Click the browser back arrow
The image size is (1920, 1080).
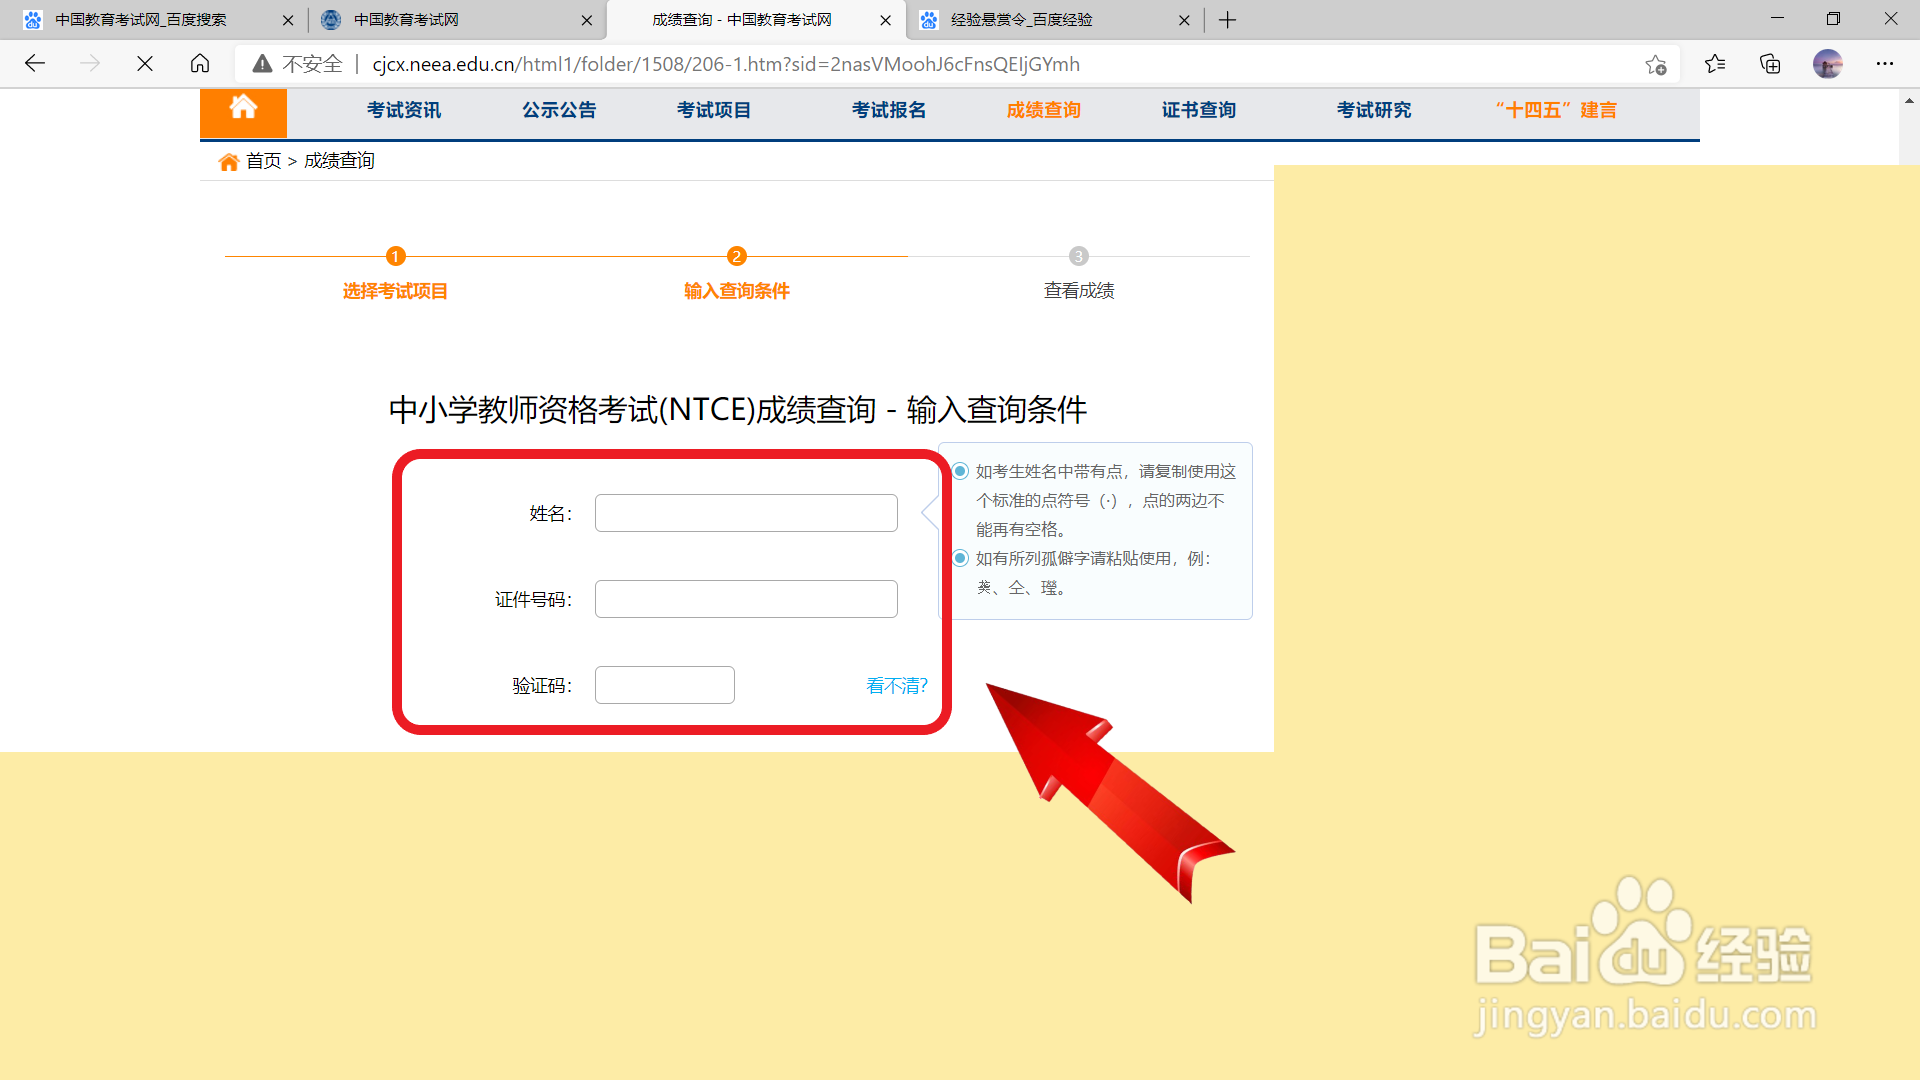[35, 64]
